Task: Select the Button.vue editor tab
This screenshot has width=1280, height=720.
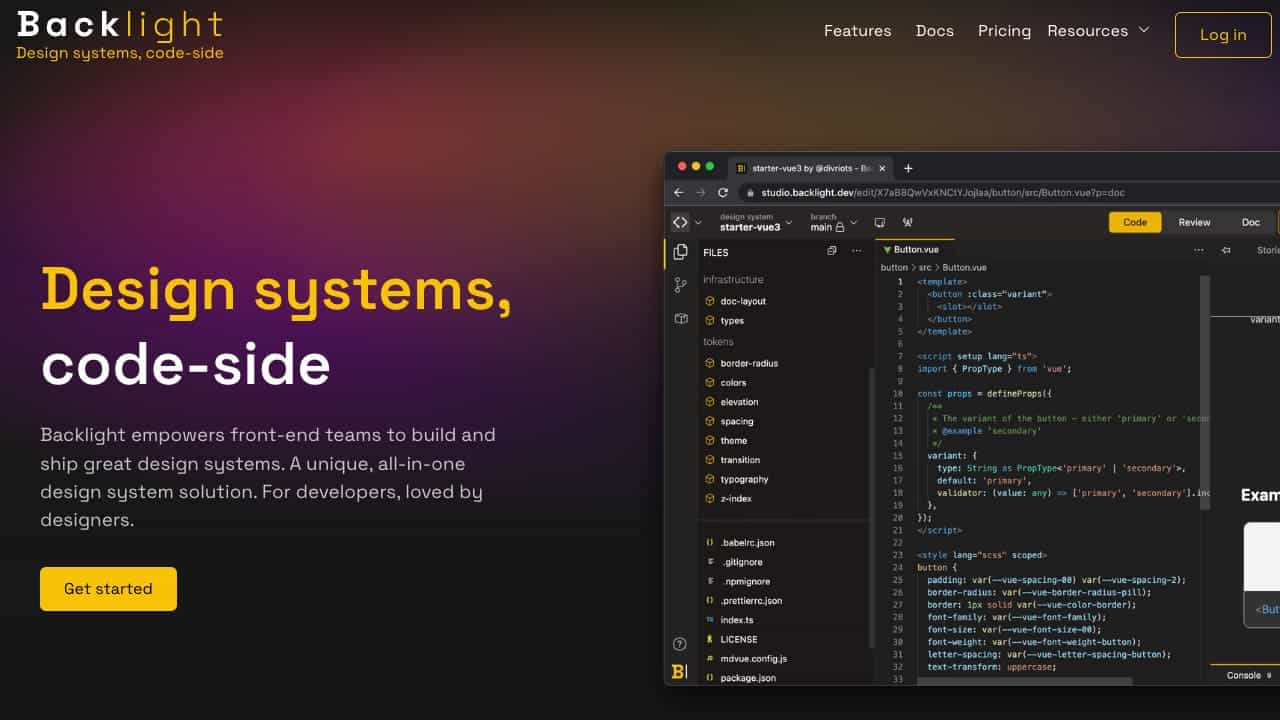Action: pos(915,250)
